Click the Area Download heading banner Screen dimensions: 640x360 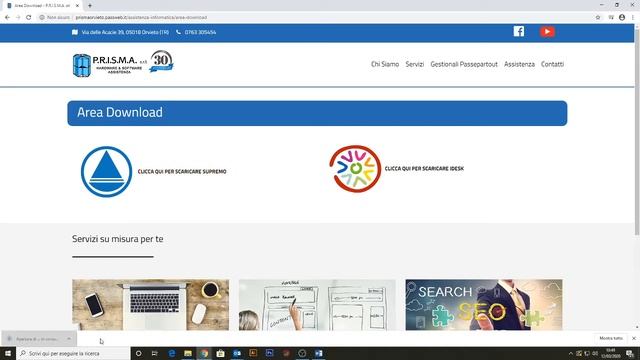tap(317, 113)
